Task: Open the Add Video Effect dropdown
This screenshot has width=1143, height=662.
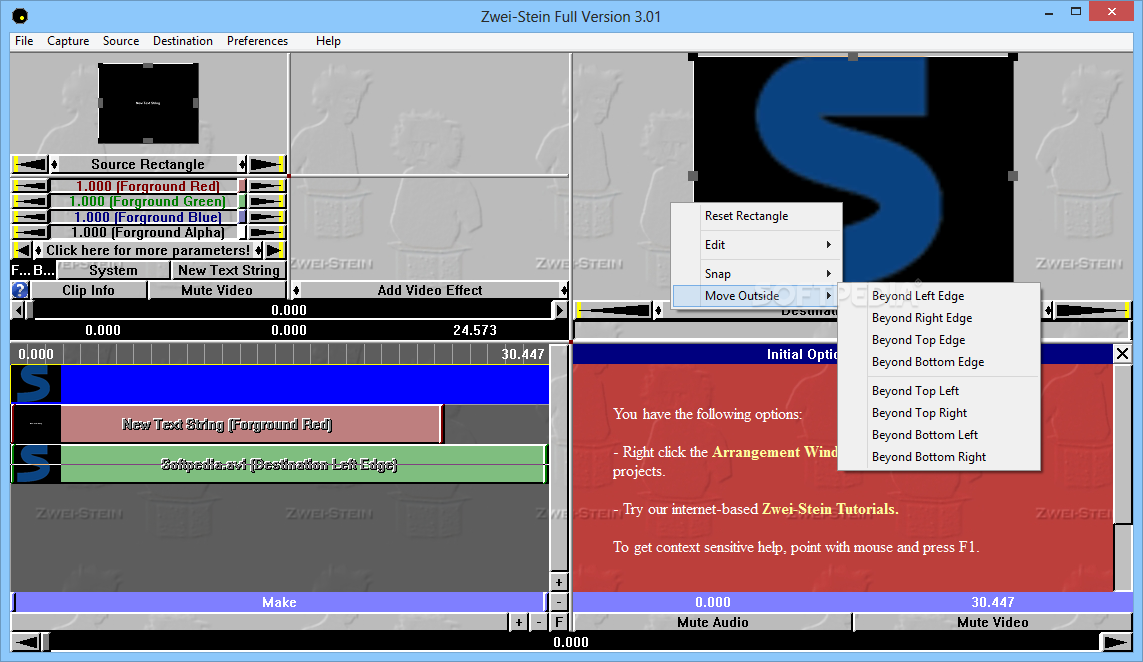Action: click(x=430, y=290)
